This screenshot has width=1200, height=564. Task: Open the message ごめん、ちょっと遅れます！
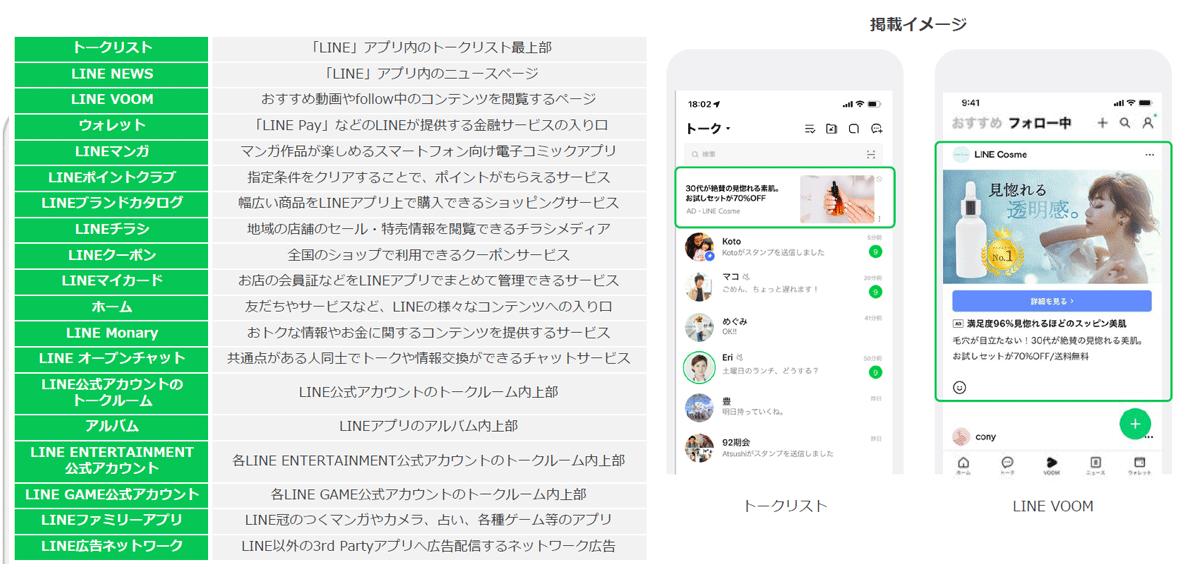770,290
